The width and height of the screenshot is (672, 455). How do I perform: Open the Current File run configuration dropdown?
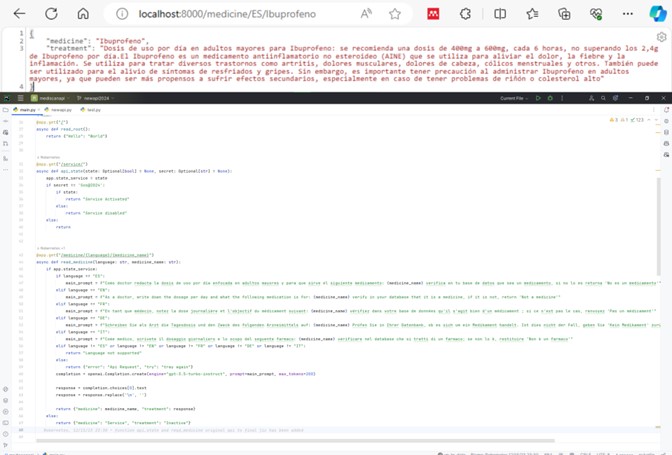coord(514,98)
